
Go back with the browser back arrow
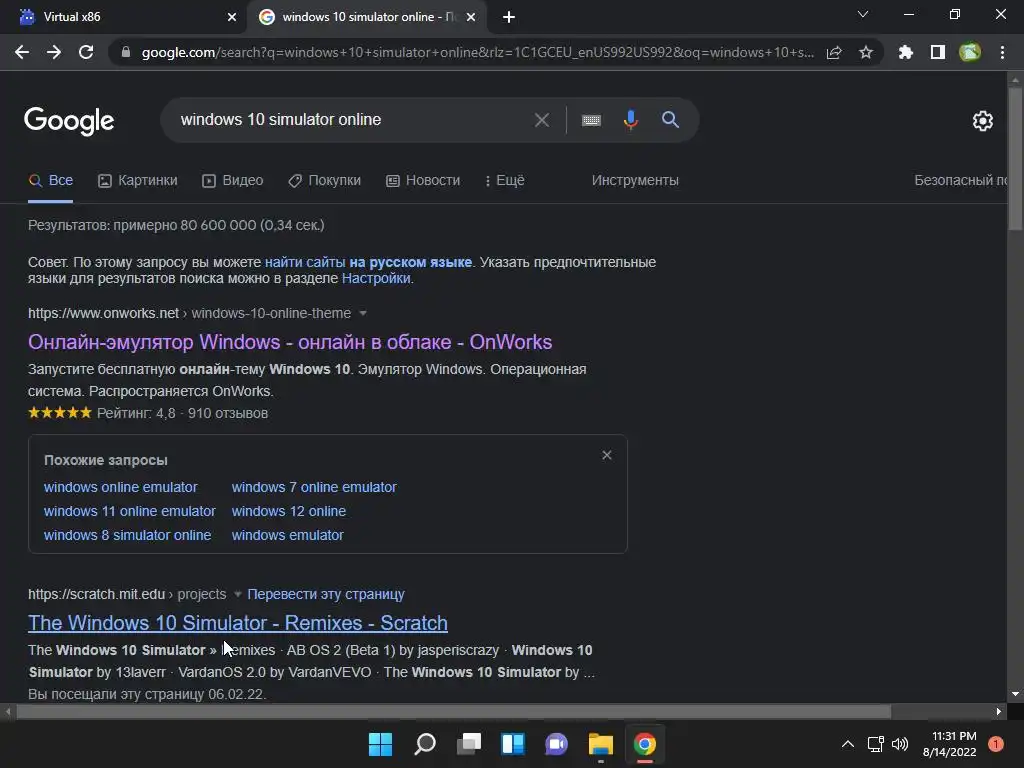[x=22, y=52]
